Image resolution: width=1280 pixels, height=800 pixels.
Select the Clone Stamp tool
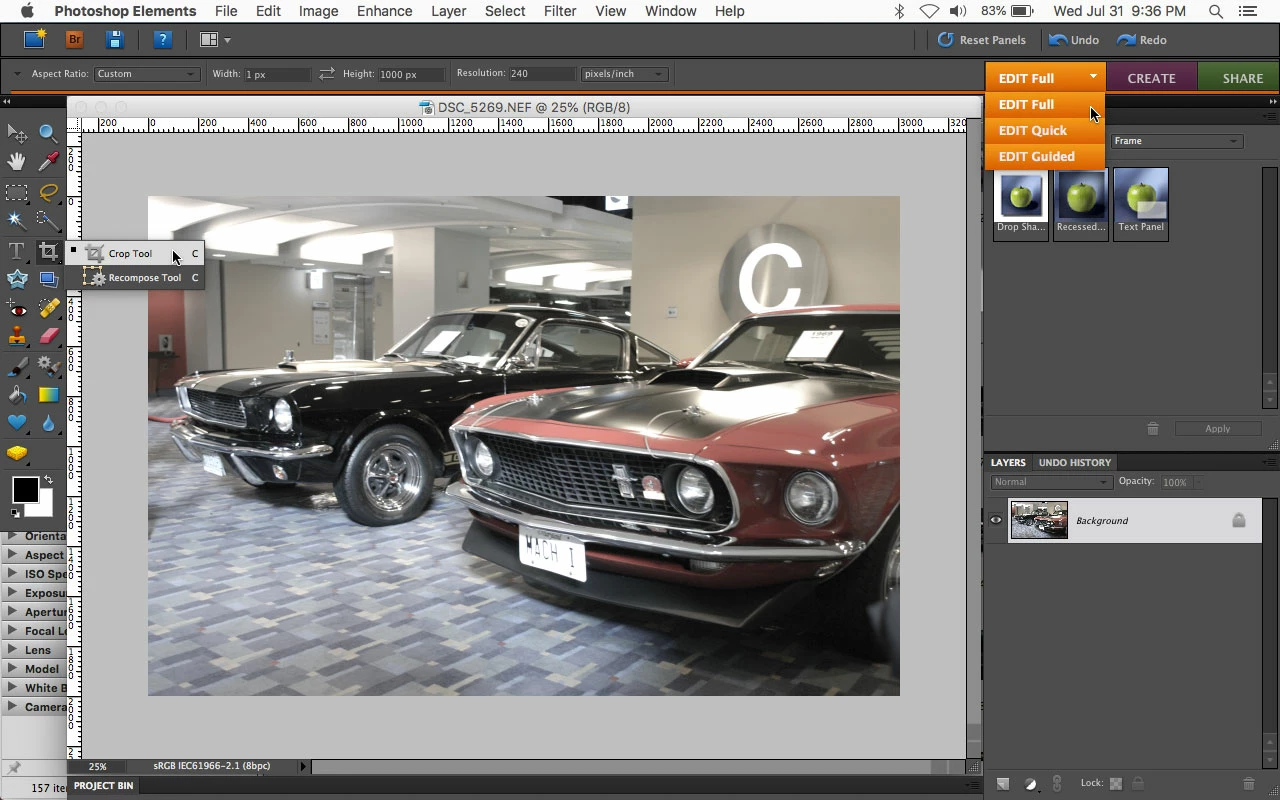coord(17,337)
